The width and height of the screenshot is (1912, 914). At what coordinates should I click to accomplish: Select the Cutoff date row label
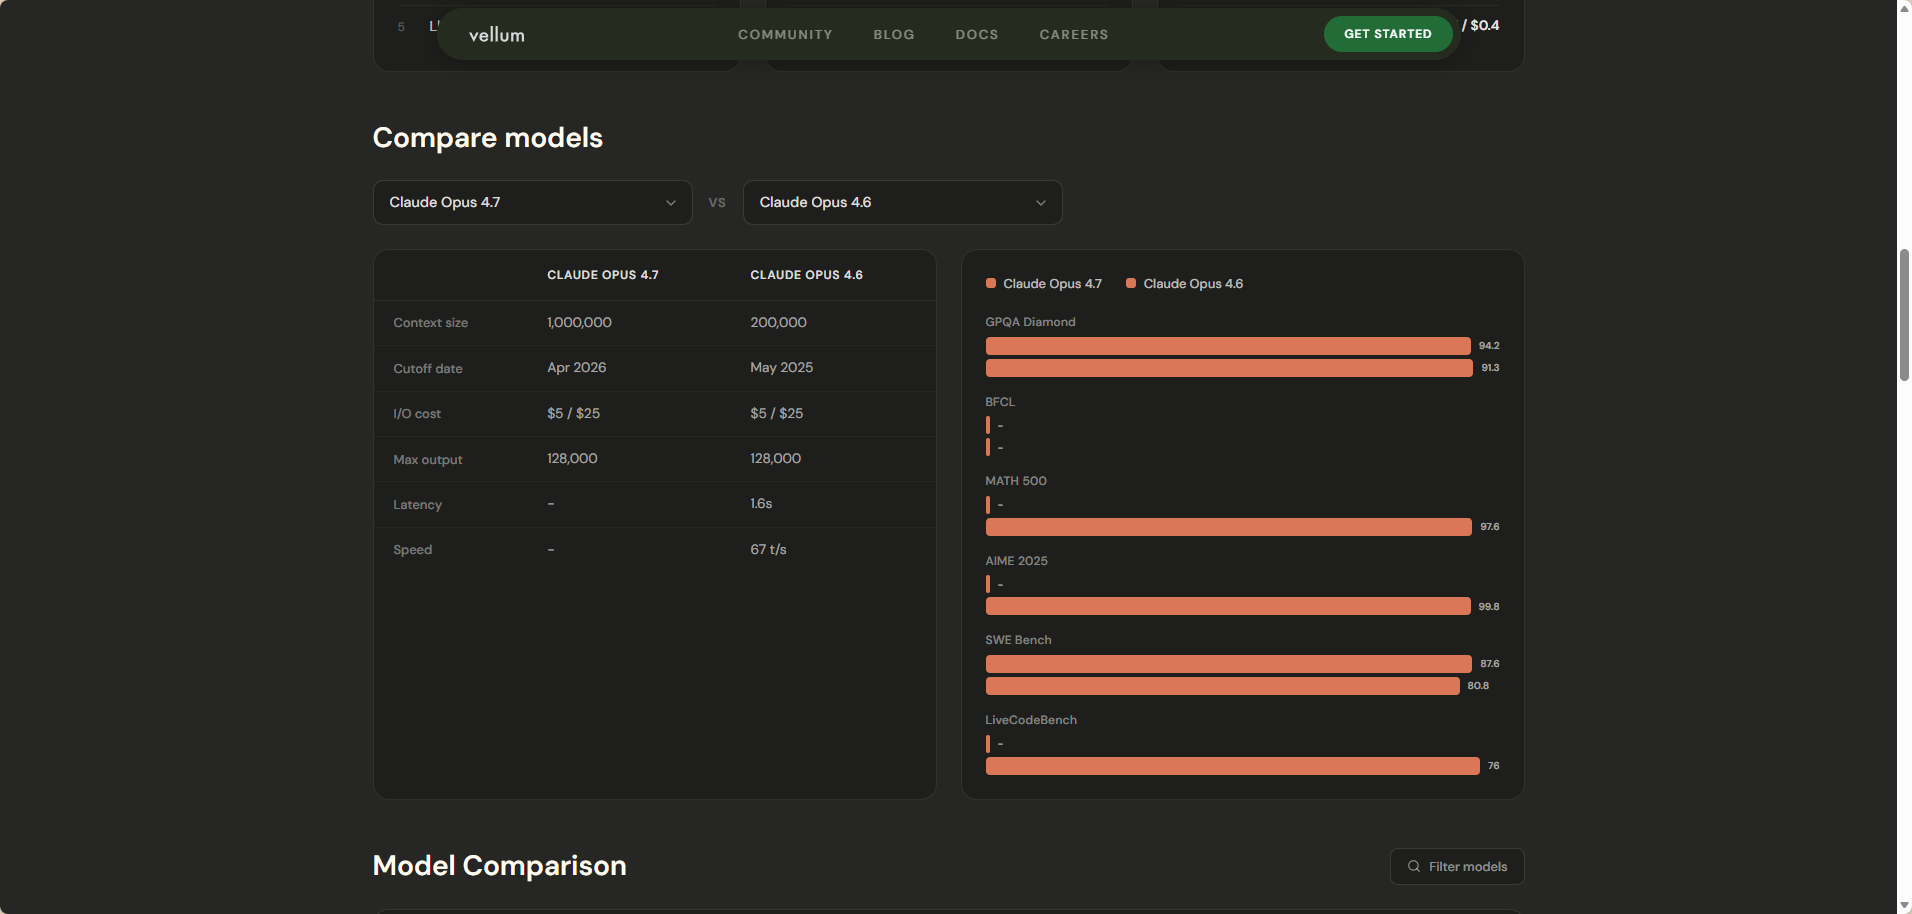(428, 369)
